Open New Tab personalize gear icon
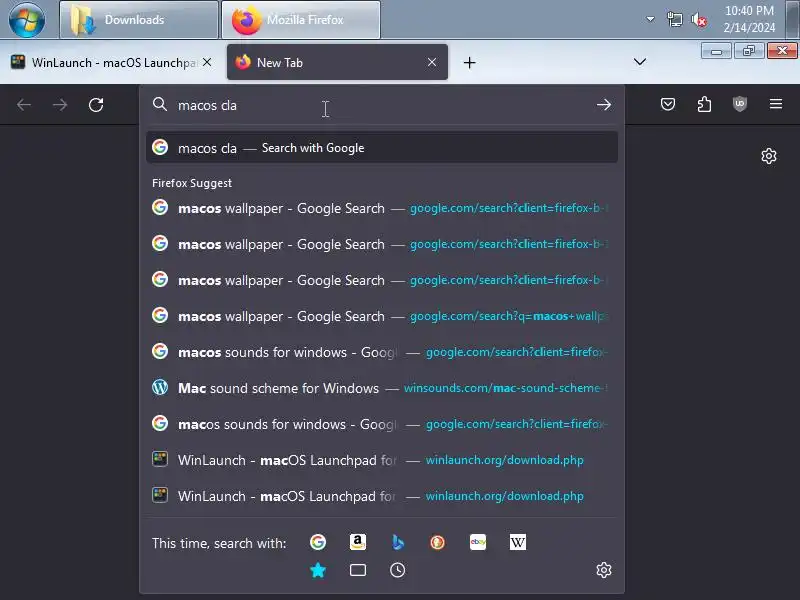 point(769,156)
